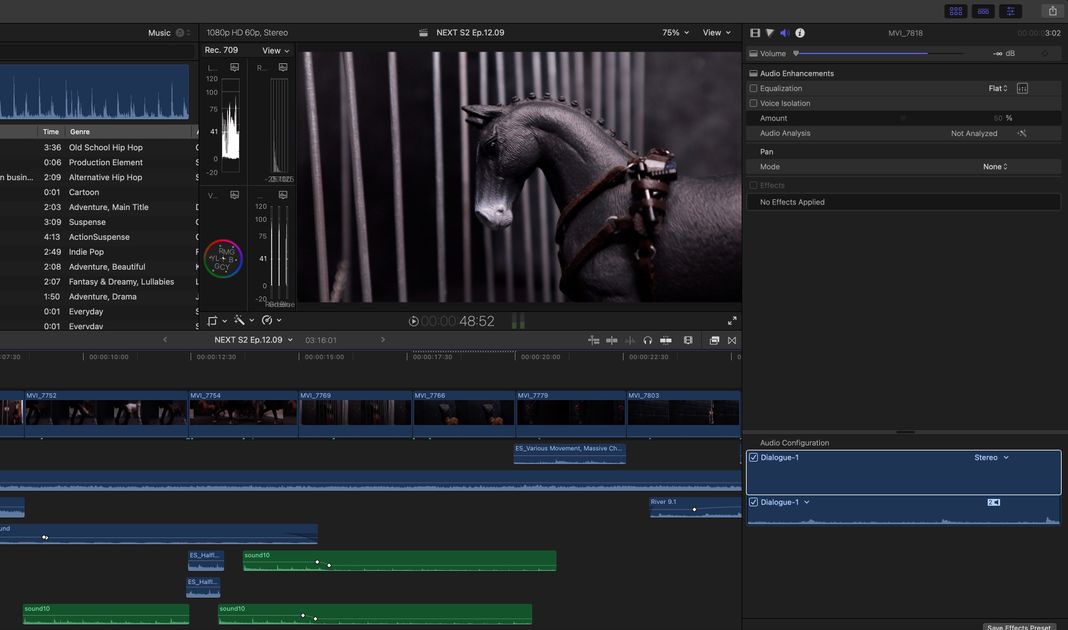The image size is (1068, 630).
Task: Open the NEXT S2 Ep.12.09 timeline menu
Action: (254, 340)
